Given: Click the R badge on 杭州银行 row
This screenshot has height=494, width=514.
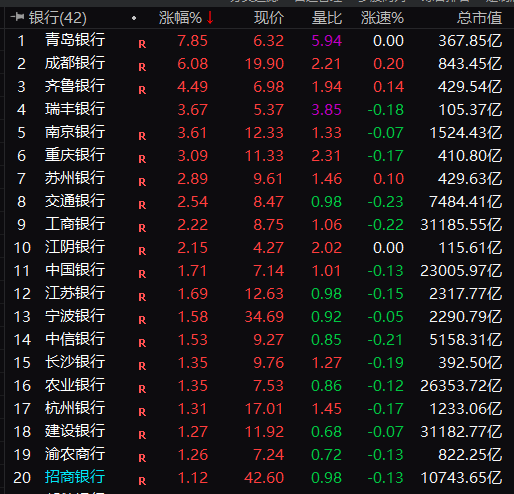Looking at the screenshot, I should coord(142,412).
